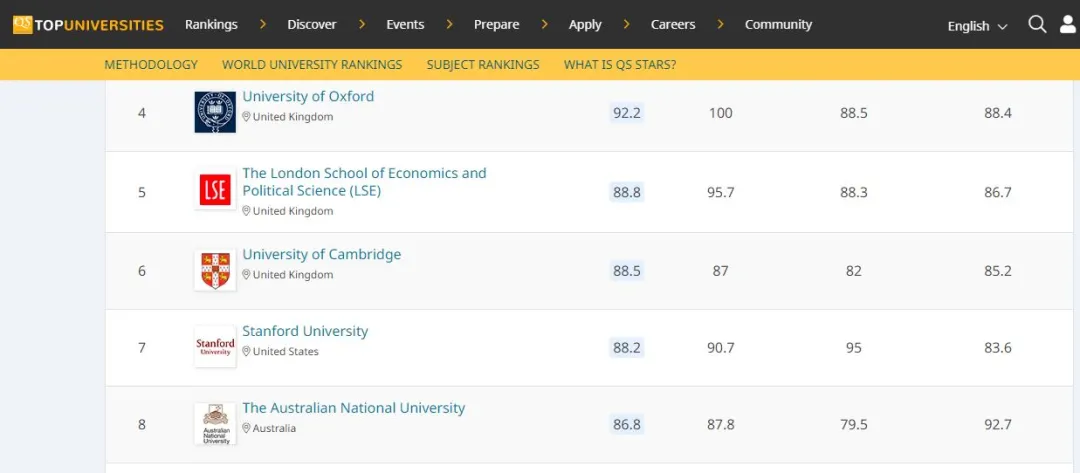Viewport: 1080px width, 473px height.
Task: Go to the QS TopUniversities home logo
Action: click(88, 25)
